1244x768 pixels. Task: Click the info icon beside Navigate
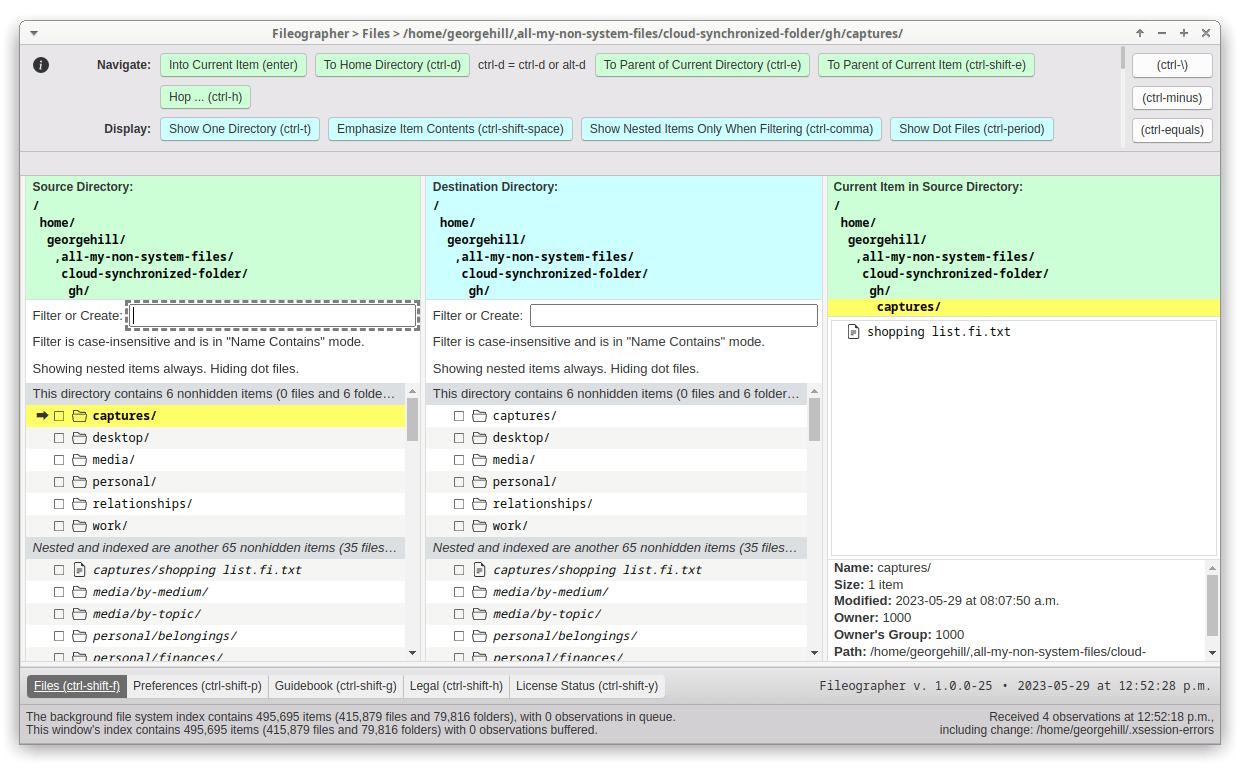tap(41, 65)
